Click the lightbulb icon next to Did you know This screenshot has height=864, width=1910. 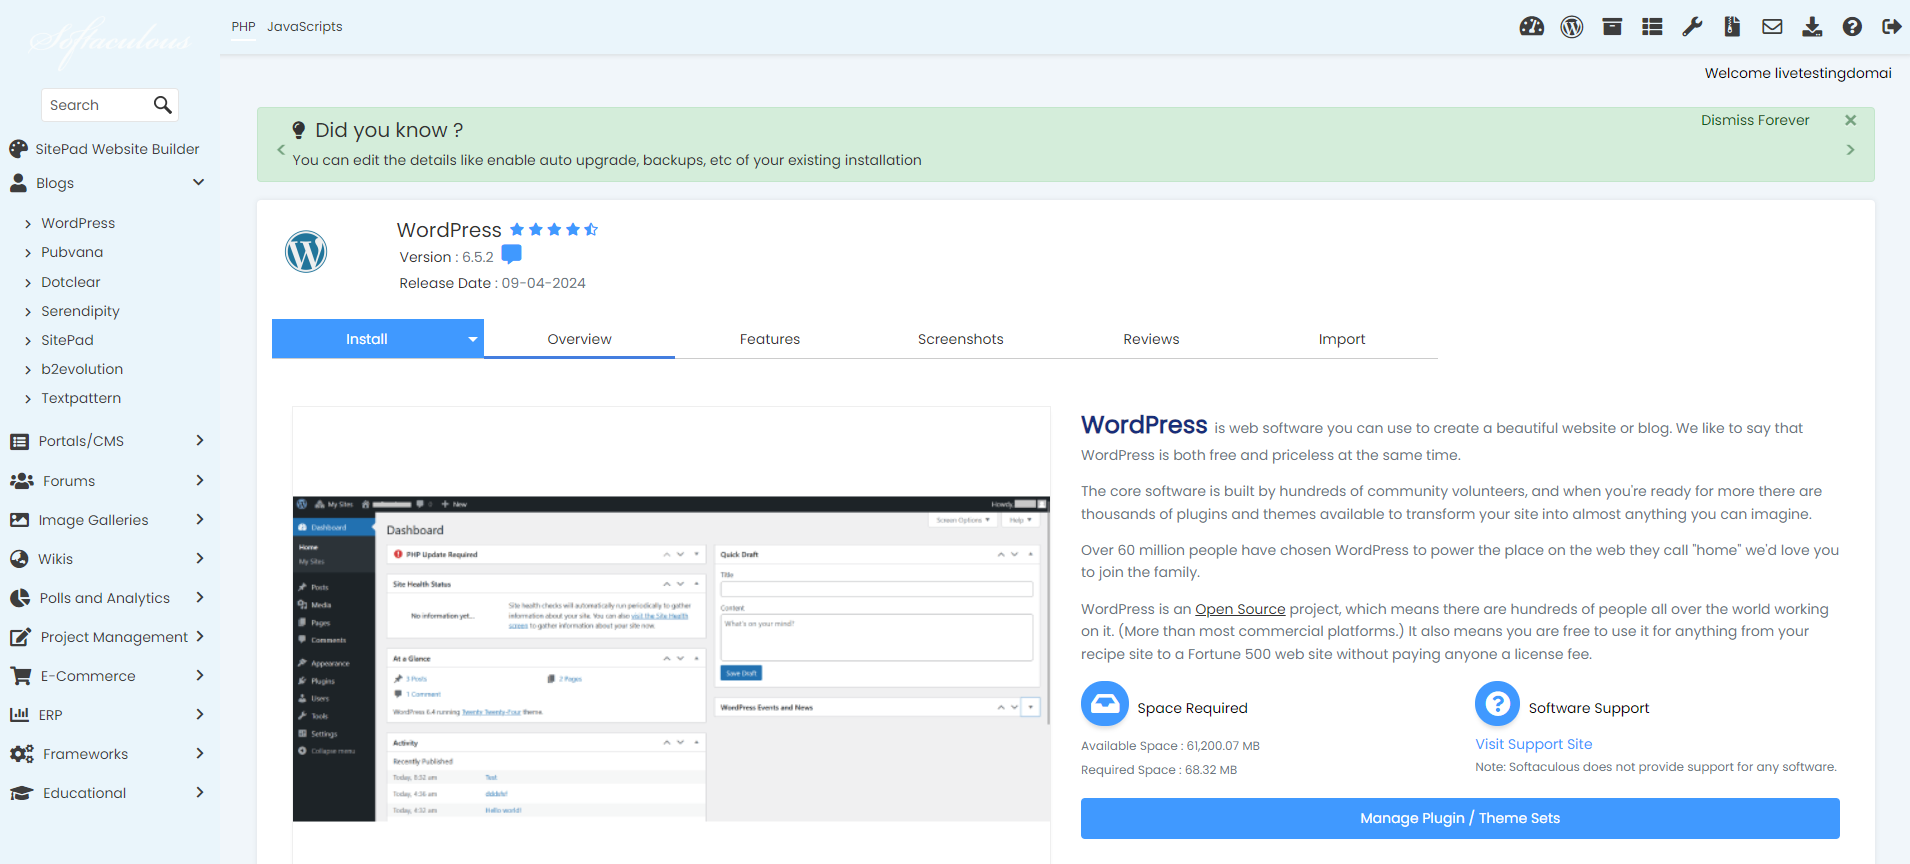click(x=298, y=130)
